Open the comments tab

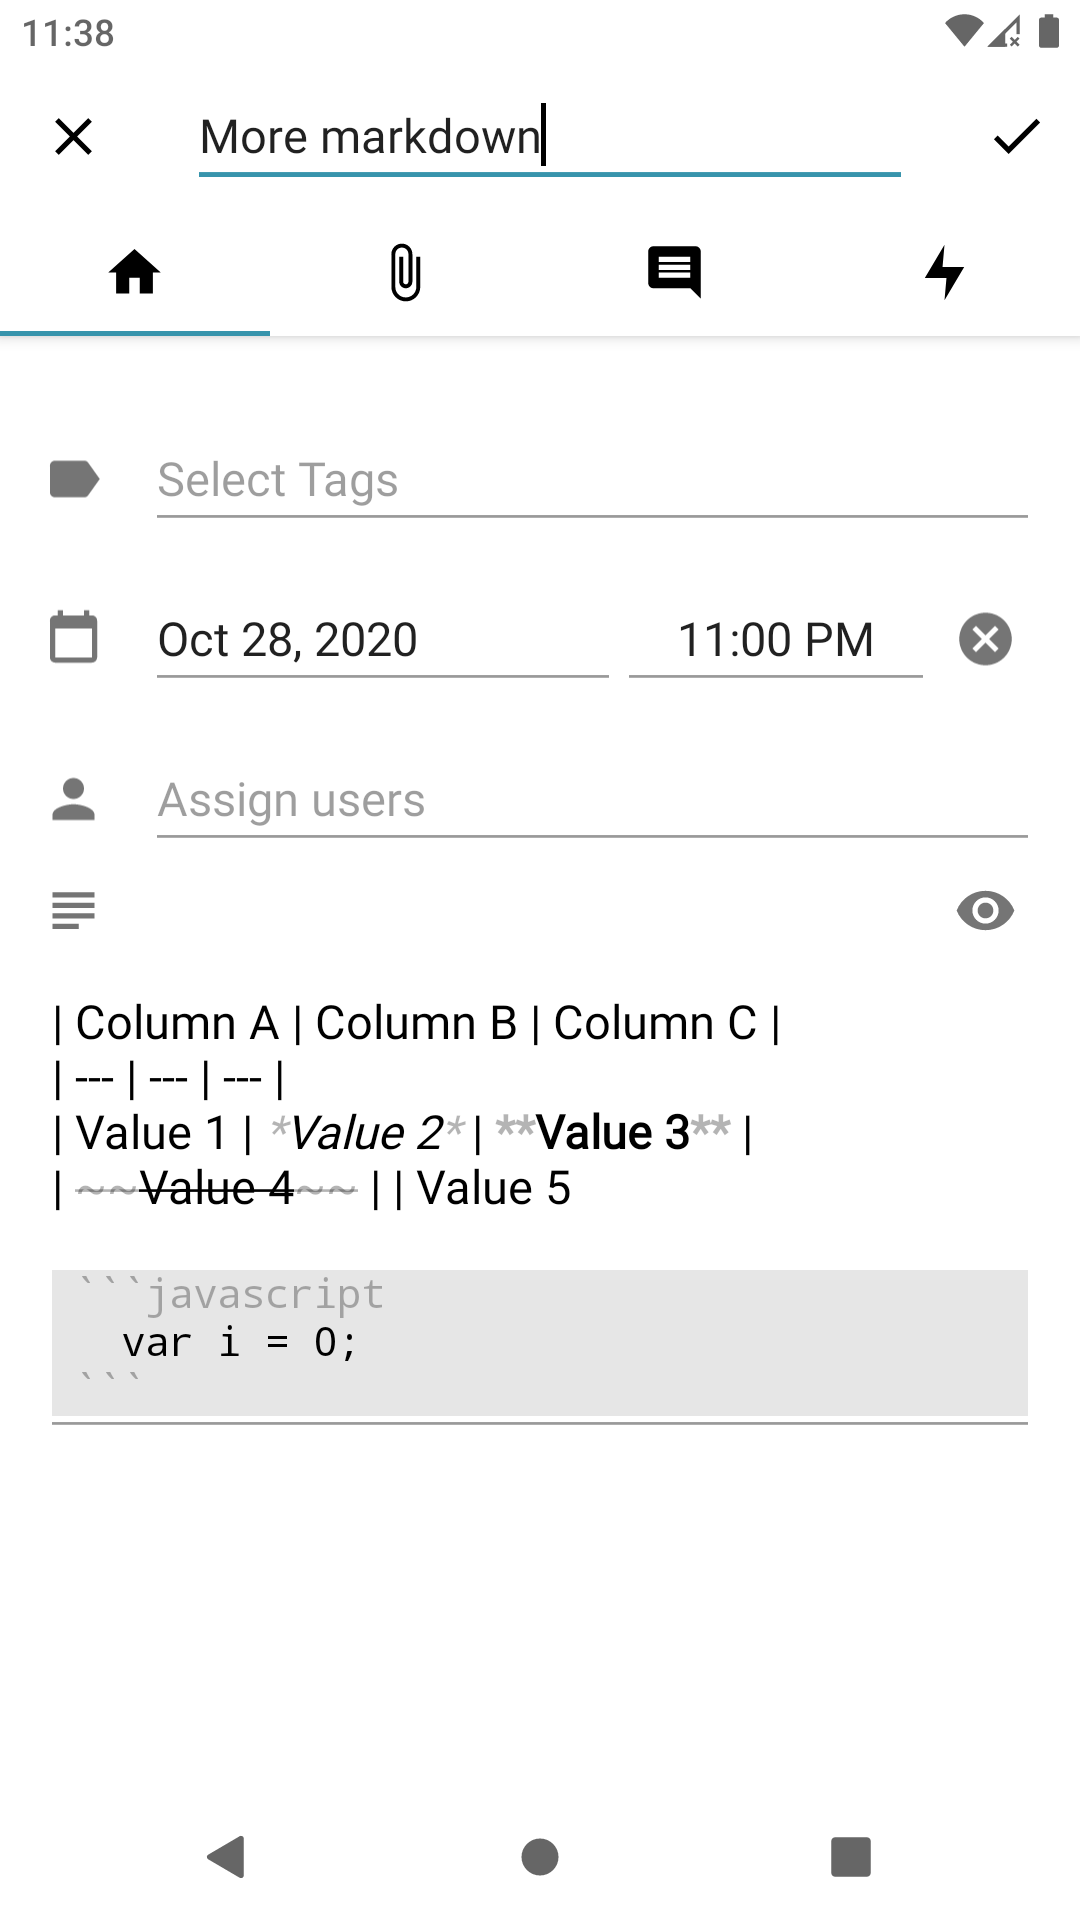coord(675,272)
